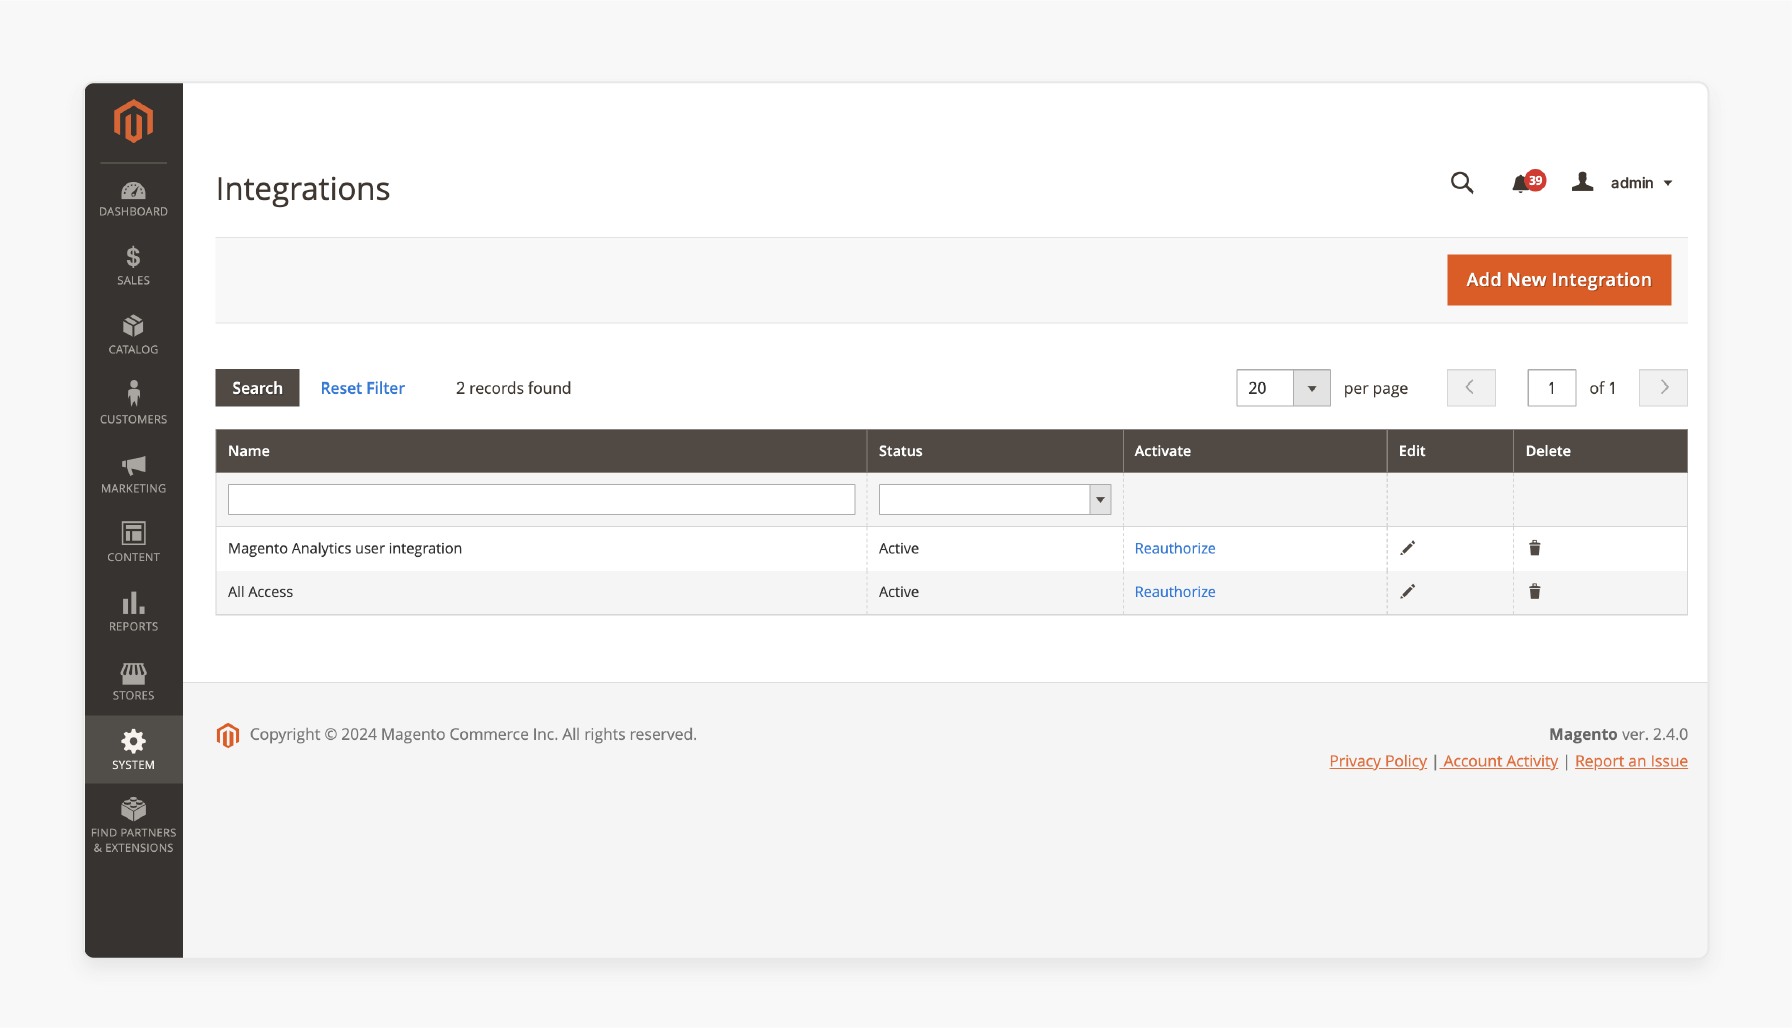
Task: Edit Magento Analytics user integration
Action: [x=1407, y=548]
